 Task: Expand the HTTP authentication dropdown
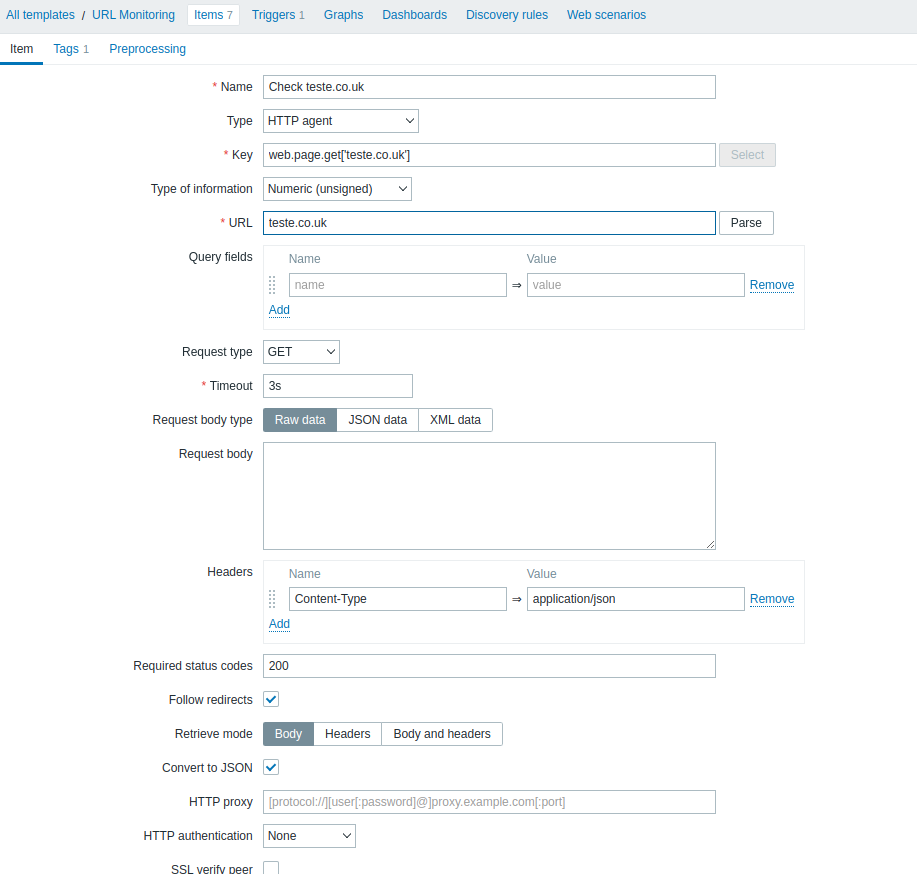(309, 836)
